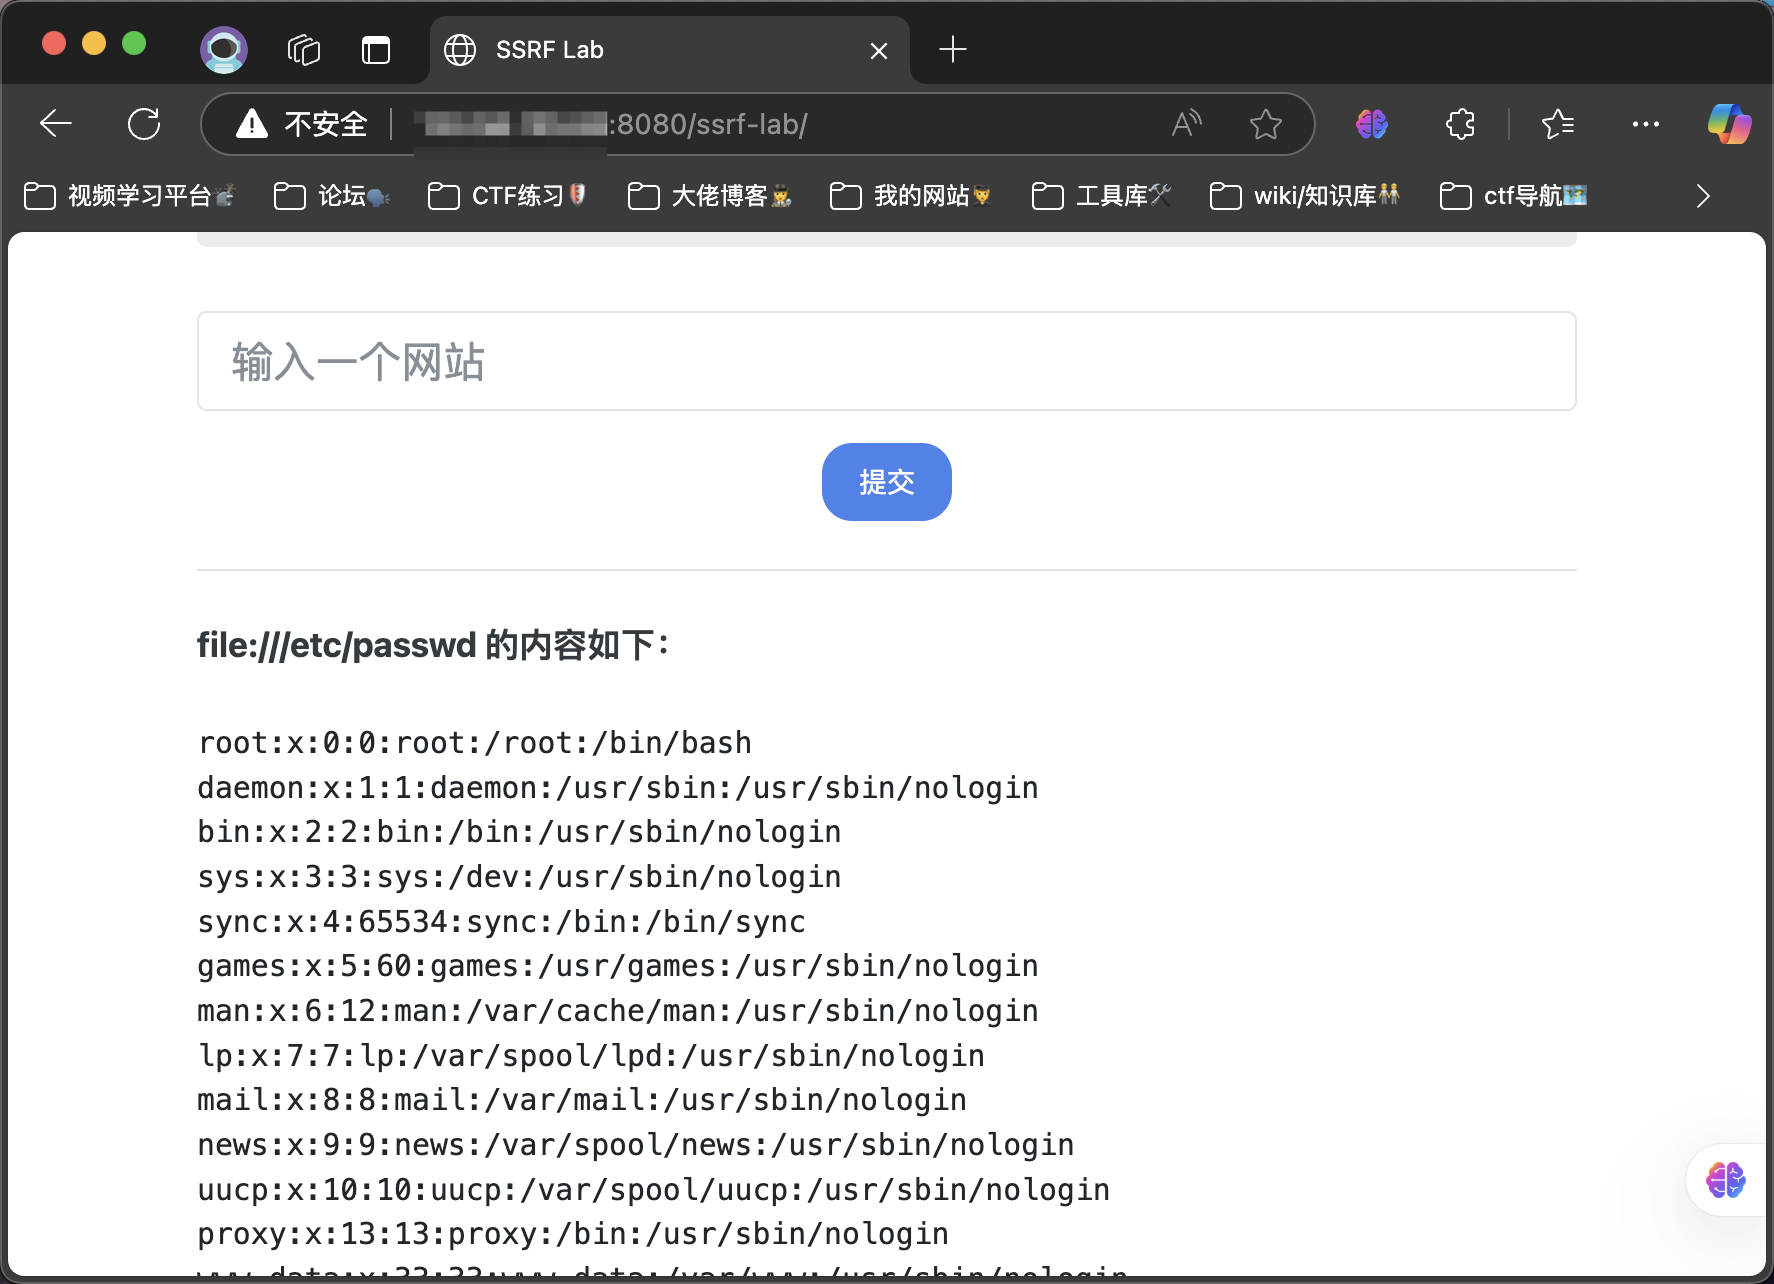Expand hidden bookmarks with the chevron

pos(1702,196)
